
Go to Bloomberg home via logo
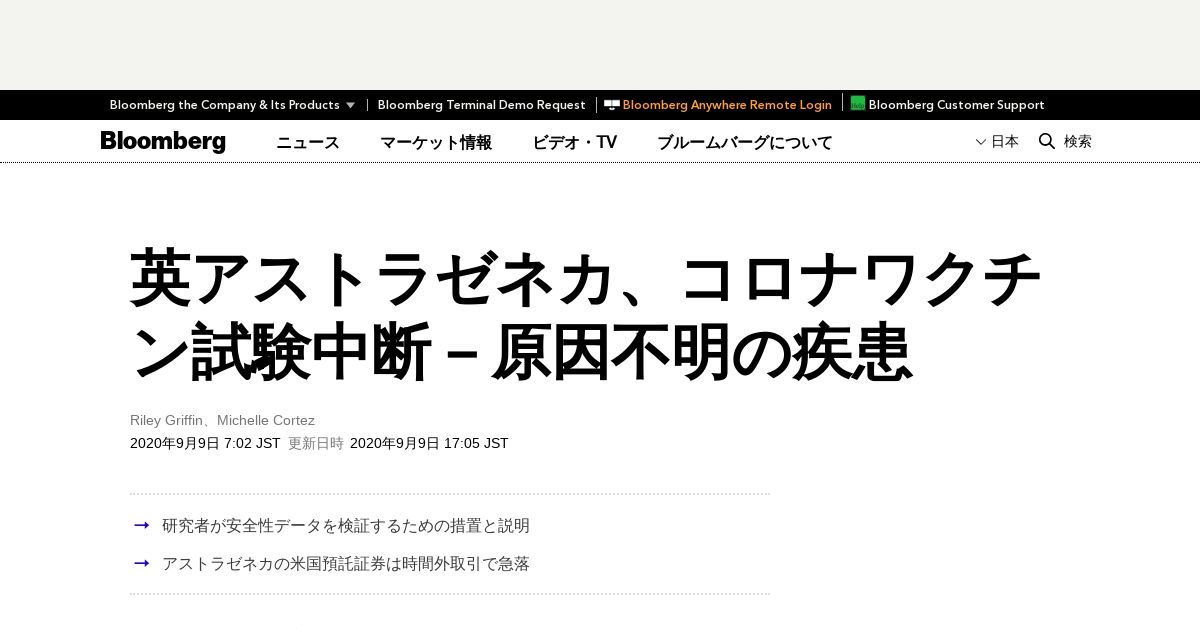pyautogui.click(x=163, y=141)
